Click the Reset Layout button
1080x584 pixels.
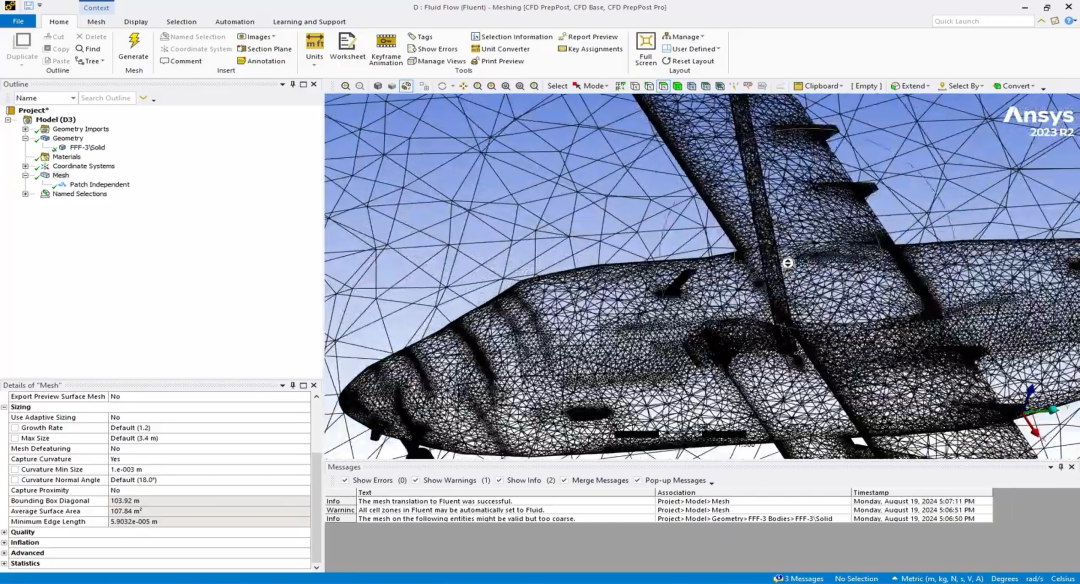point(688,61)
